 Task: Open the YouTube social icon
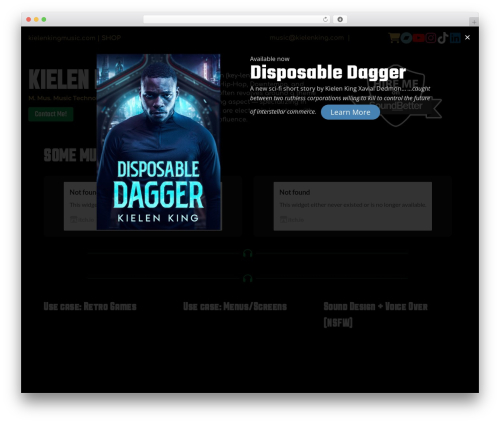pos(419,38)
